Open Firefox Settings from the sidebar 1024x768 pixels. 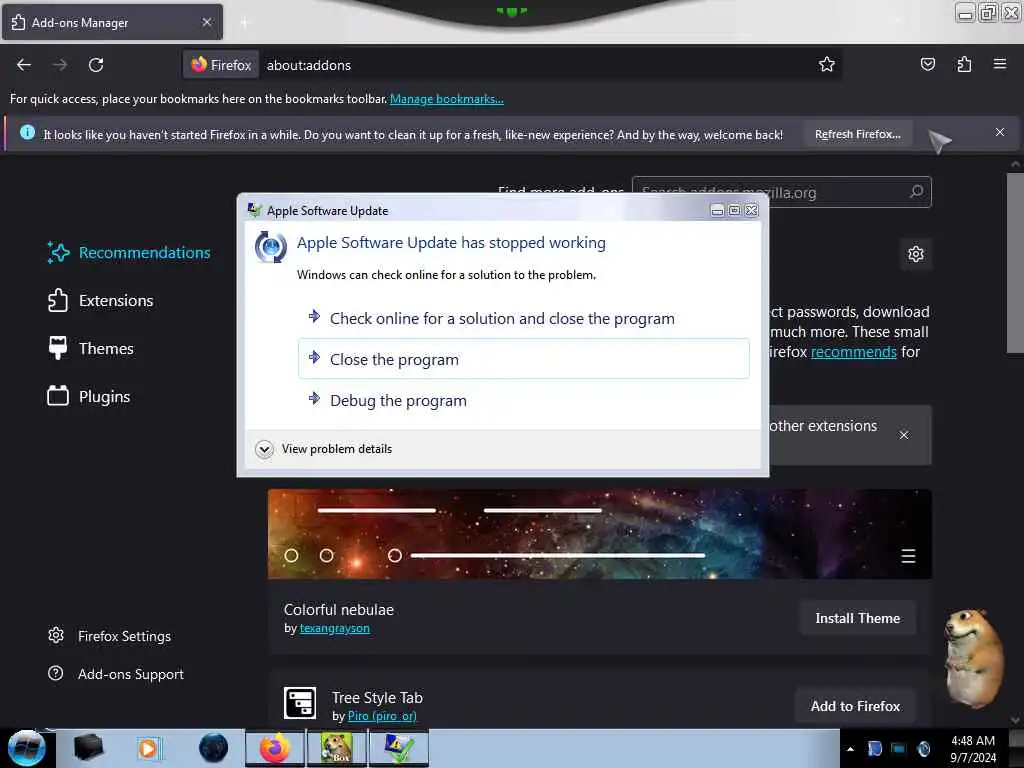[x=110, y=636]
